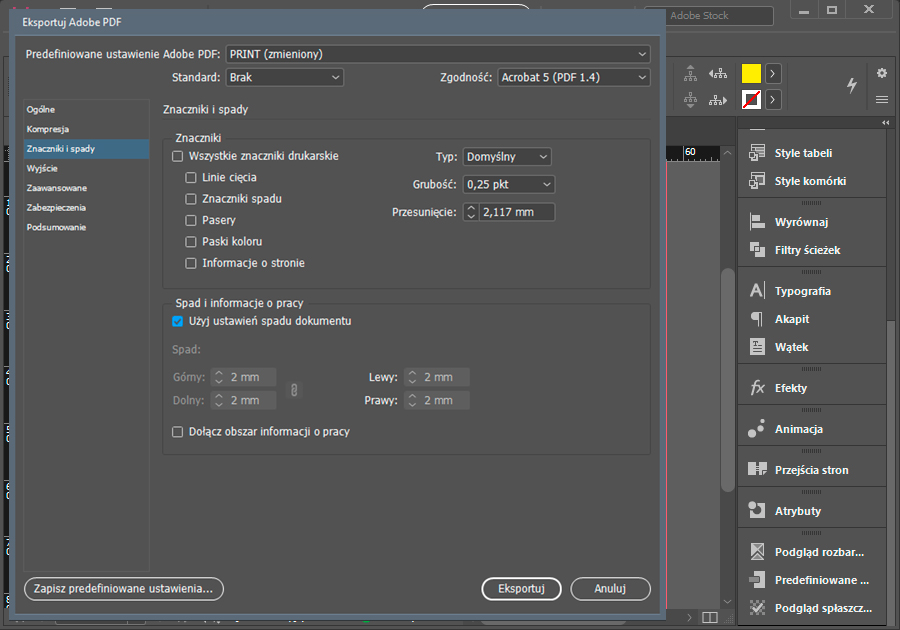Select the Znaczniki i spady section
Viewport: 900px width, 630px height.
[x=86, y=149]
